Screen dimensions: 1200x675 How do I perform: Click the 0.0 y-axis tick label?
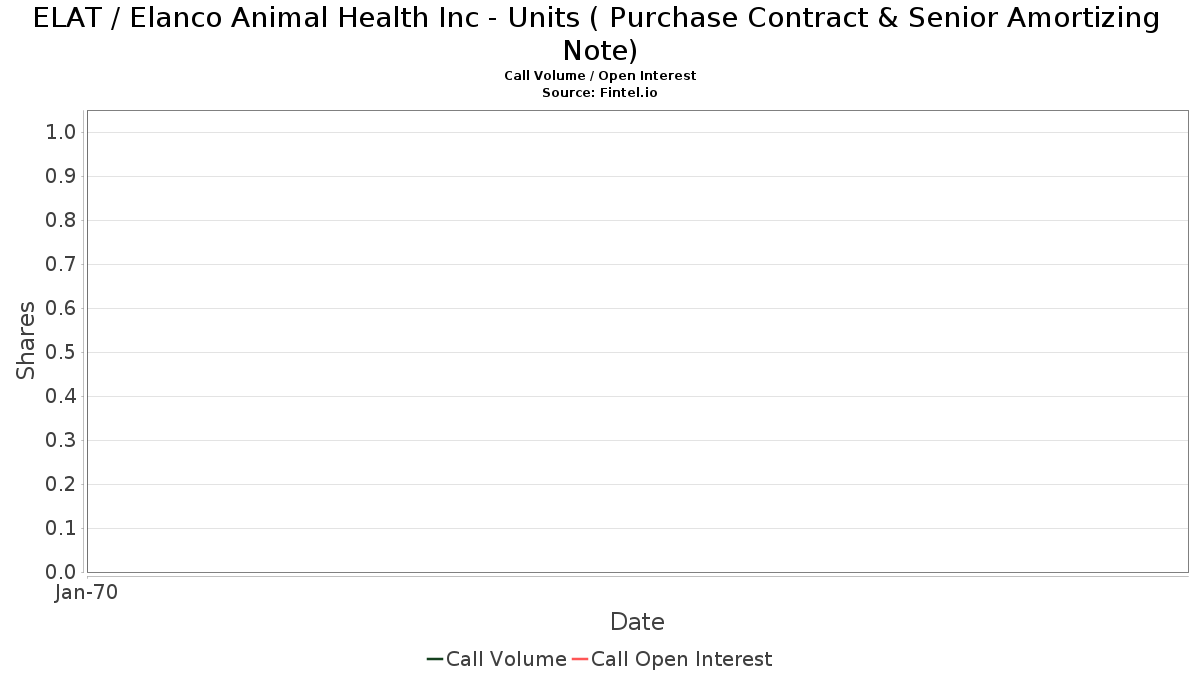[x=61, y=572]
